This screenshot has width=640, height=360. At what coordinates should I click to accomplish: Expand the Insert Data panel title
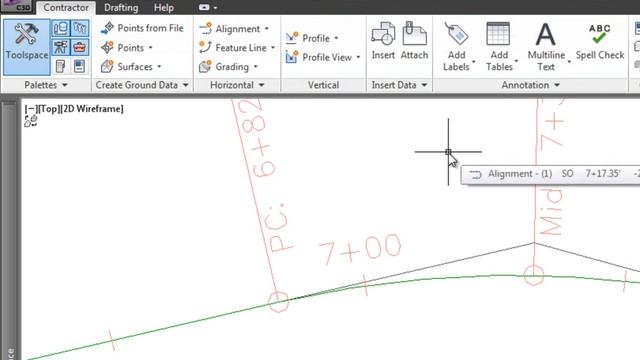tap(399, 85)
